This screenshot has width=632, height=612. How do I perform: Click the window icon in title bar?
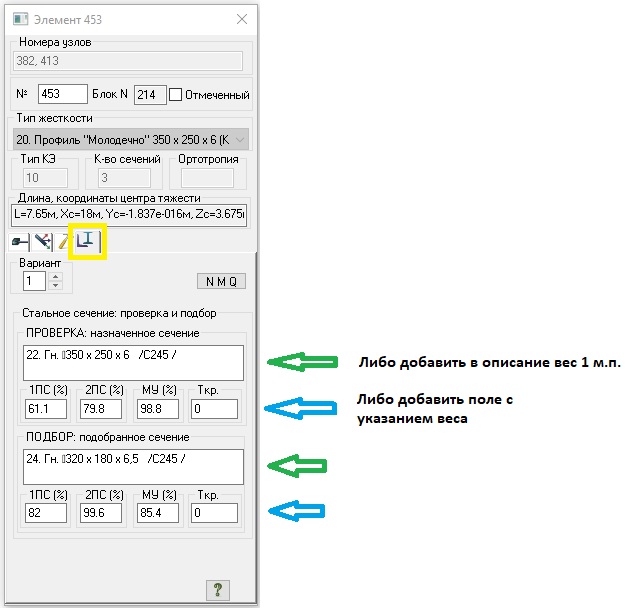click(x=21, y=19)
